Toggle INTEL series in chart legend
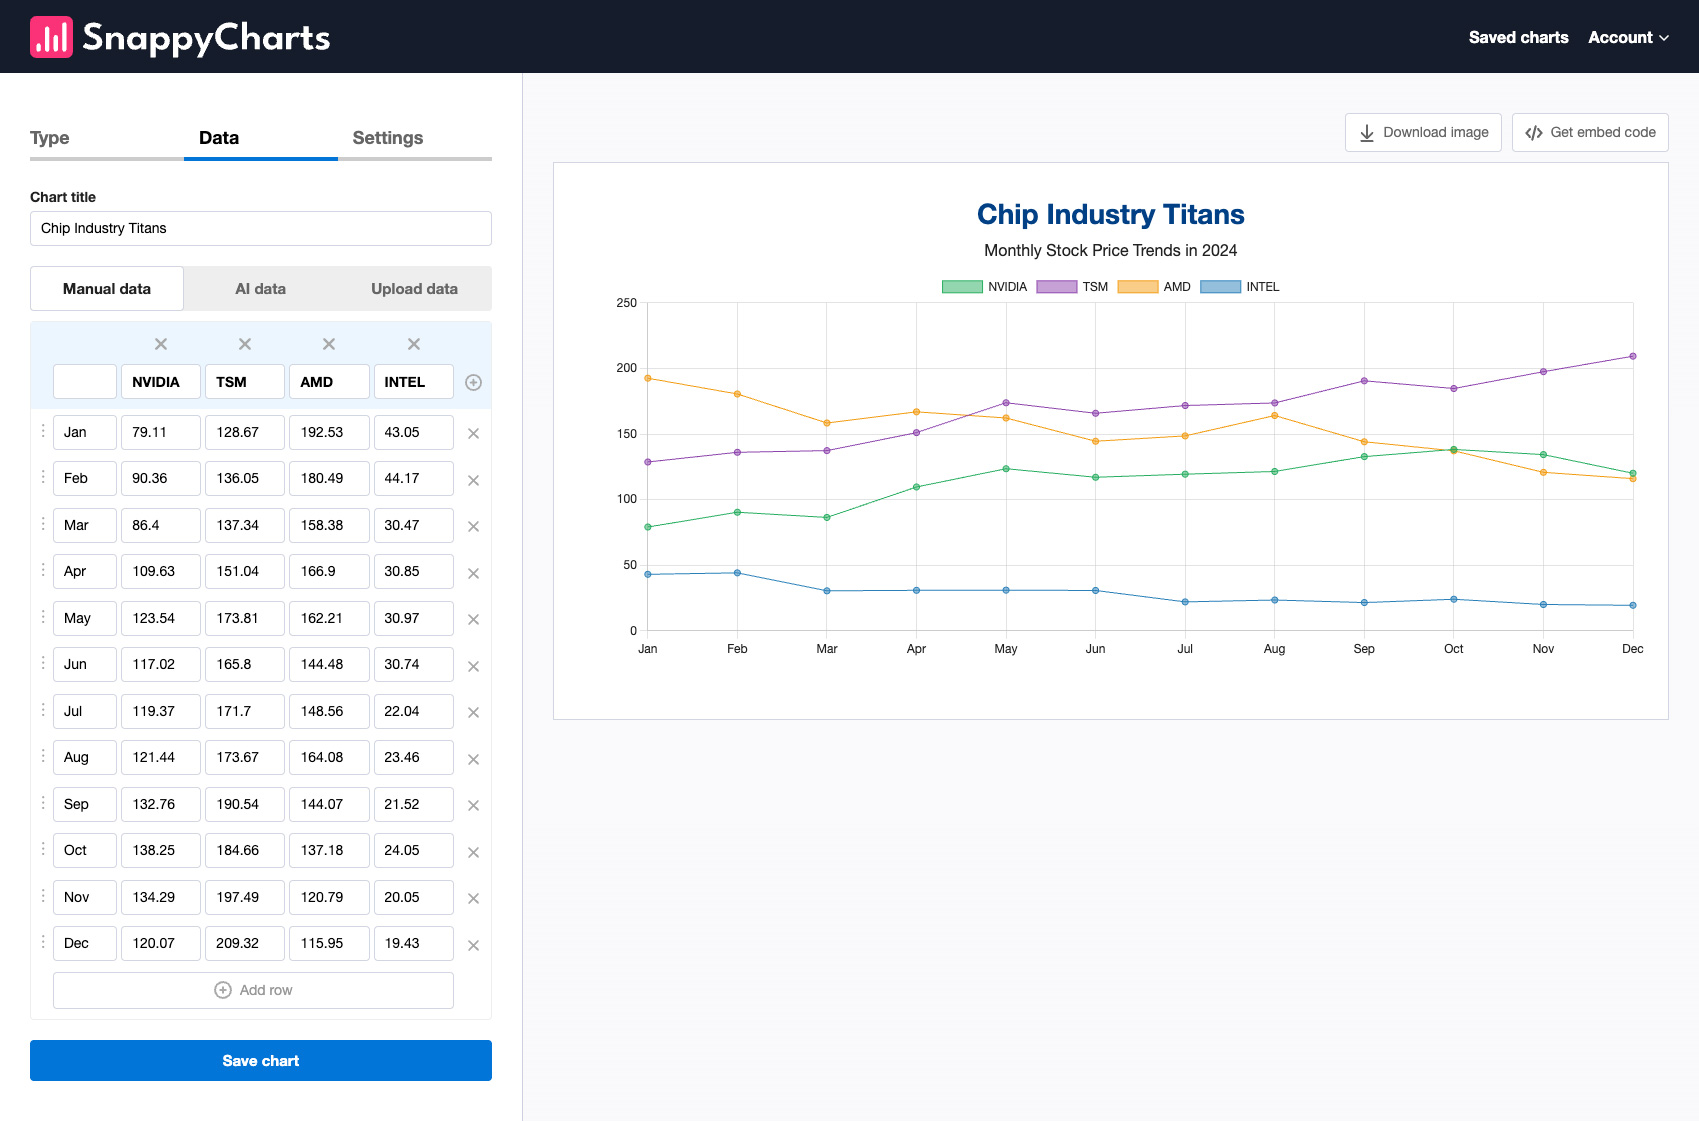 click(x=1240, y=287)
